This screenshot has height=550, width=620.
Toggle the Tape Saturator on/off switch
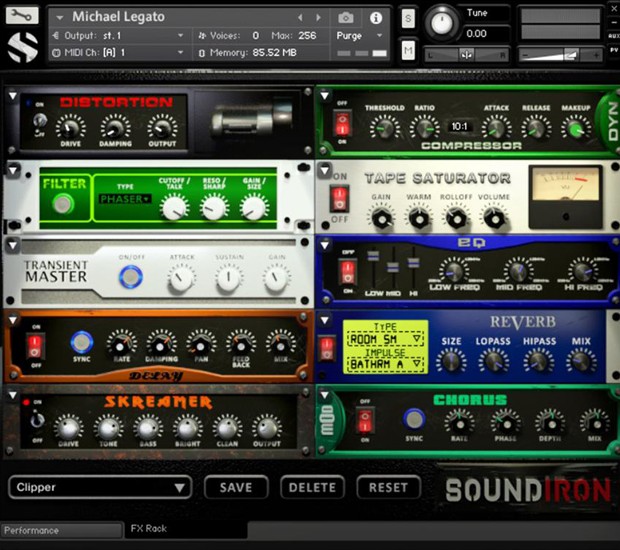click(x=340, y=198)
